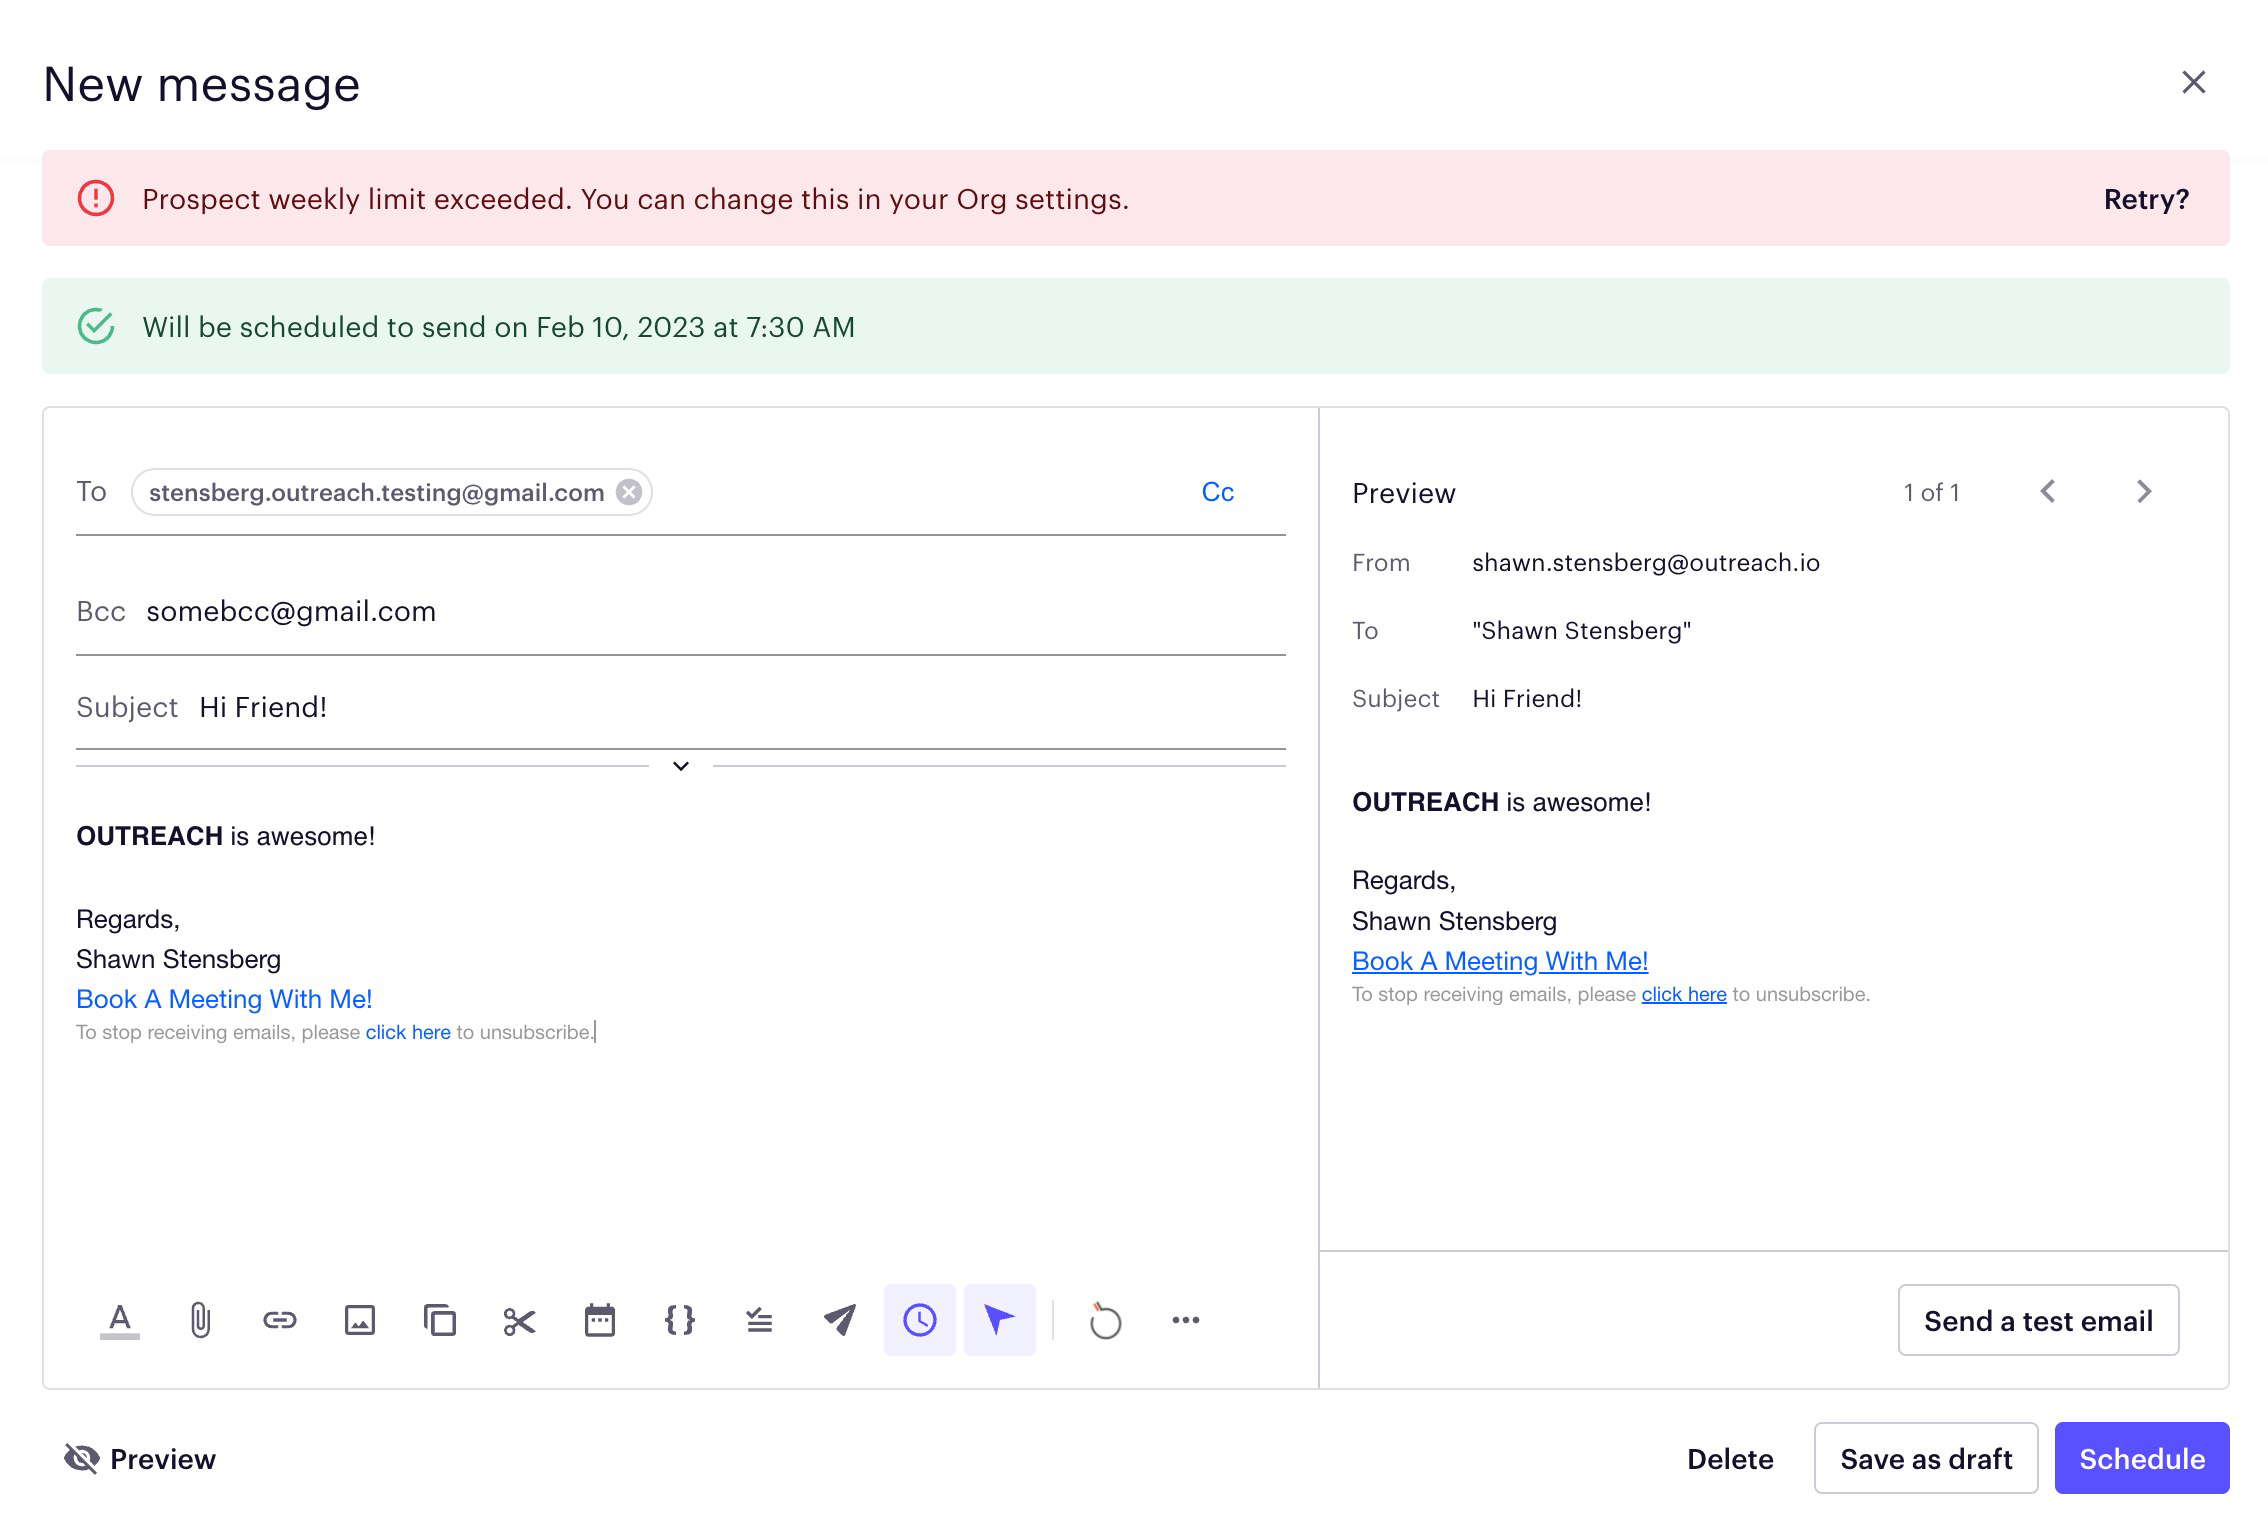Toggle the cursor click-tracking button

pyautogui.click(x=1000, y=1320)
